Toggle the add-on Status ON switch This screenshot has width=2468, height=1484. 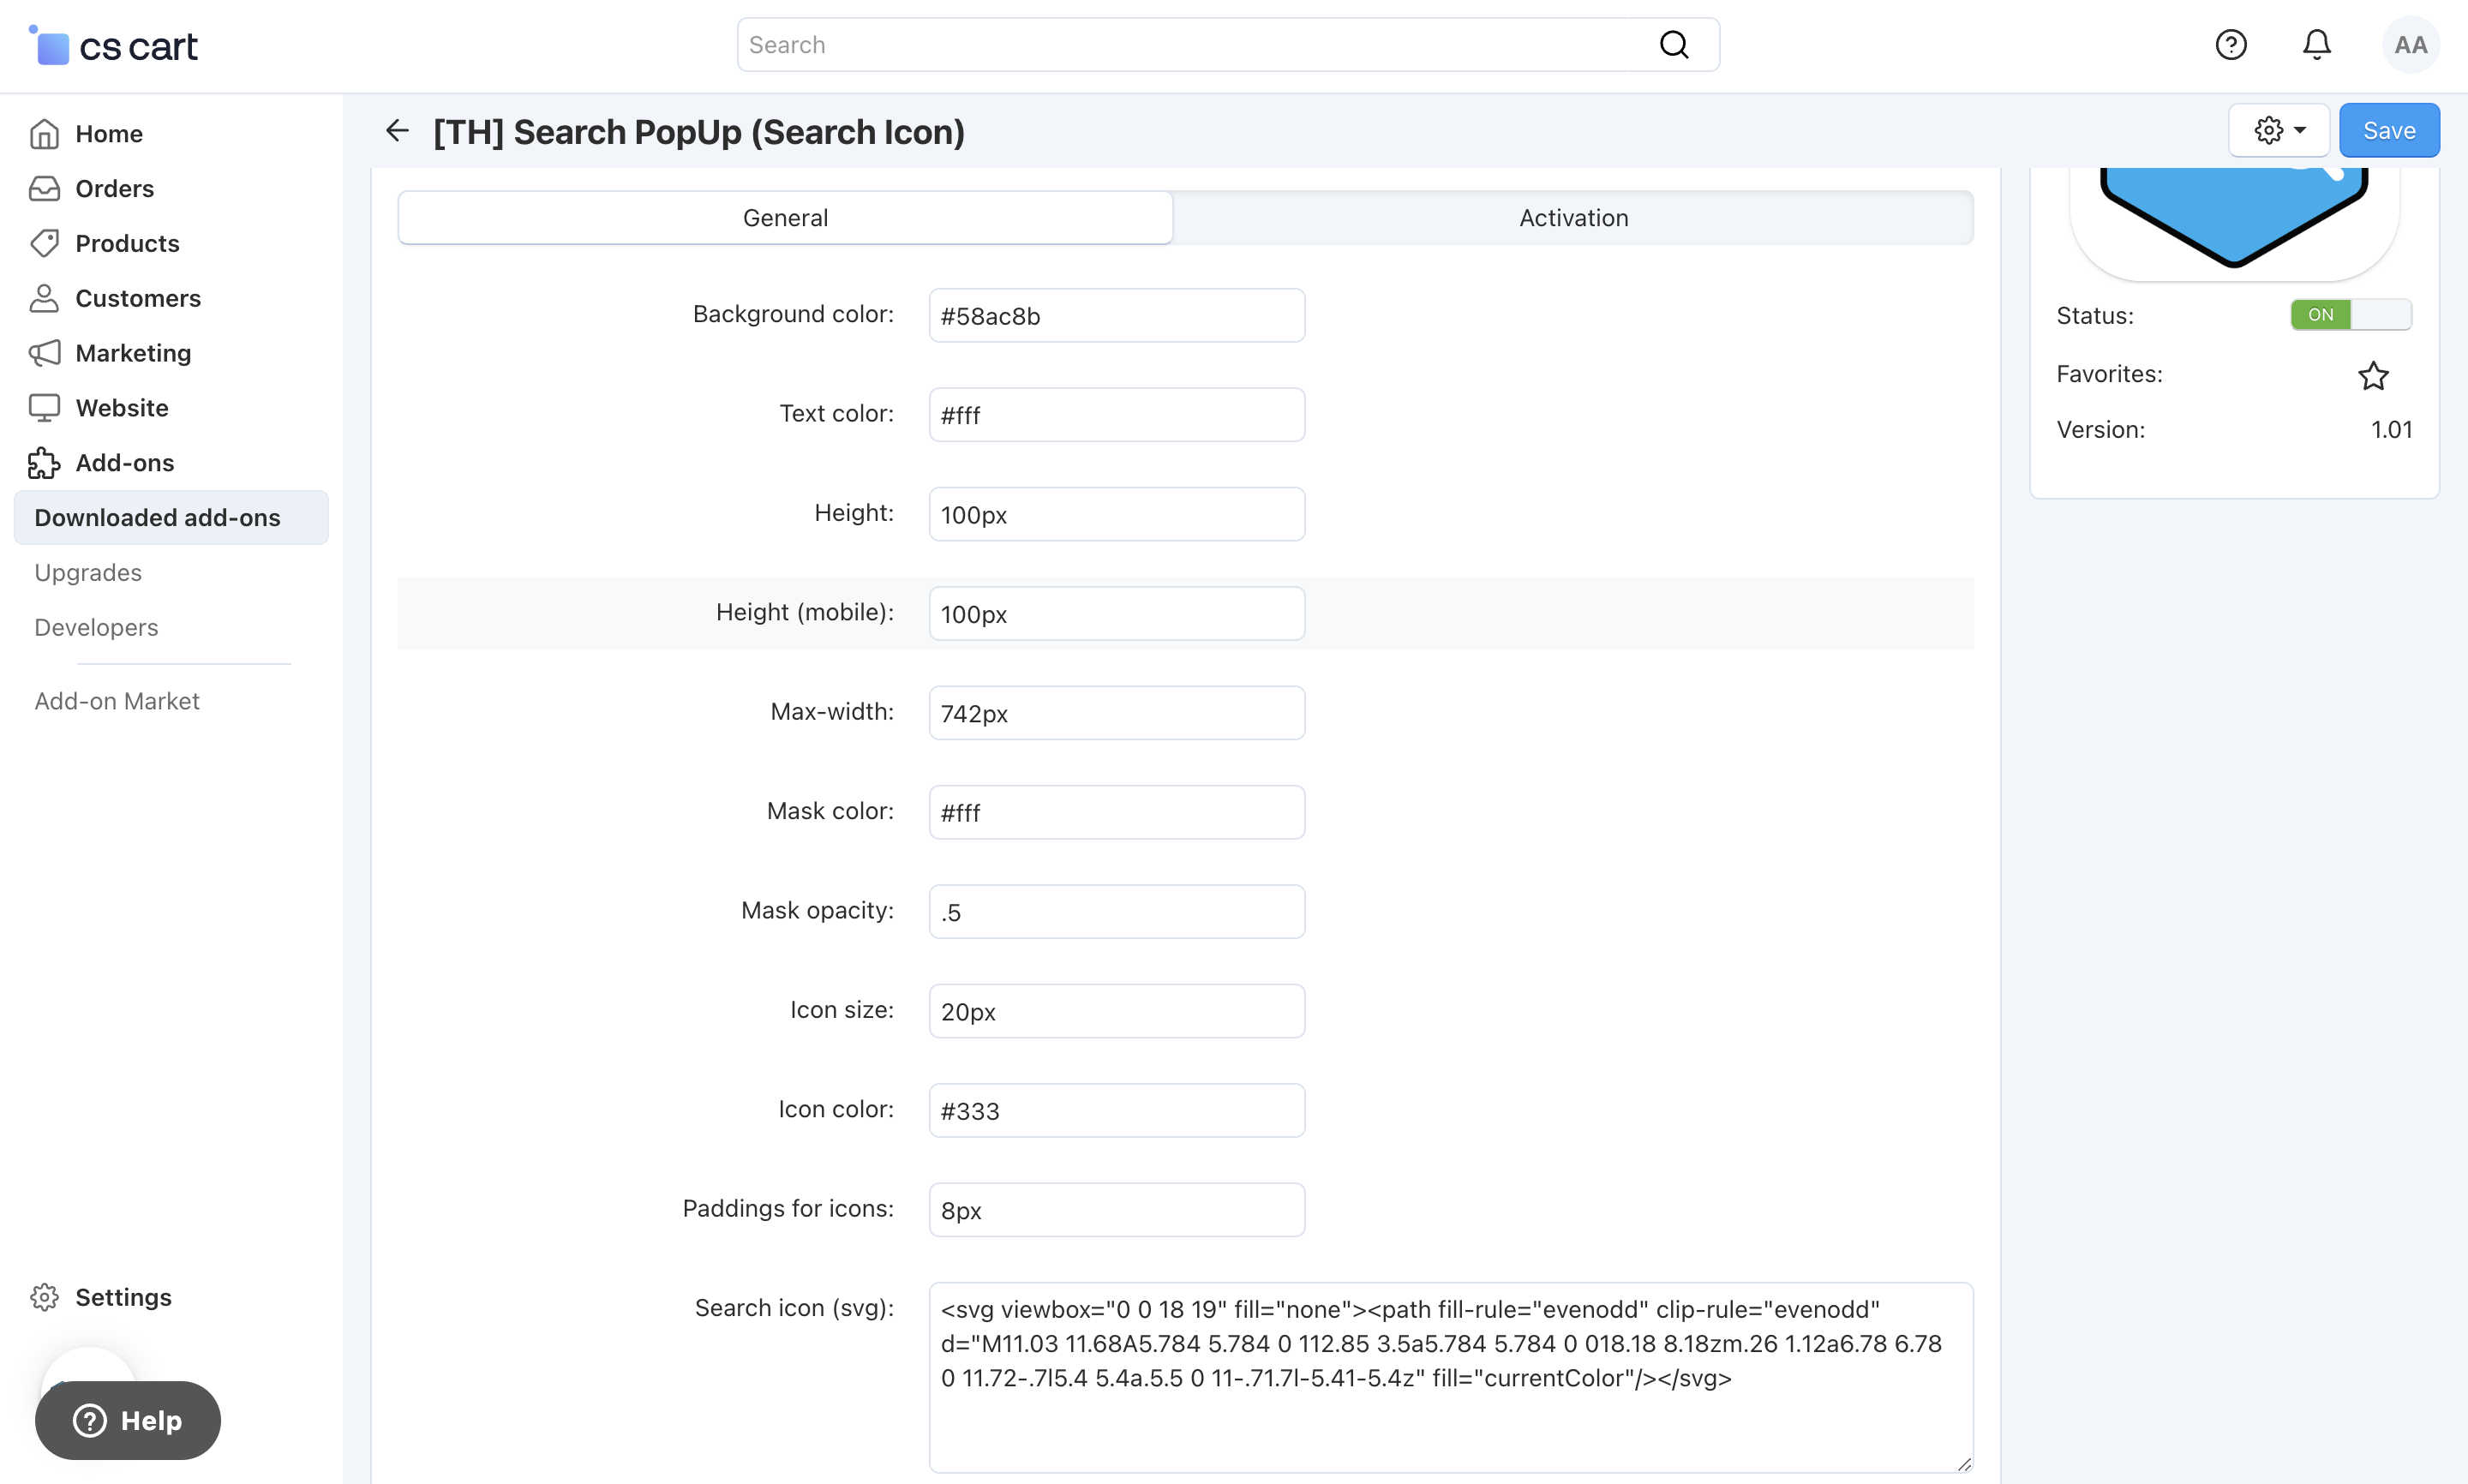tap(2350, 315)
